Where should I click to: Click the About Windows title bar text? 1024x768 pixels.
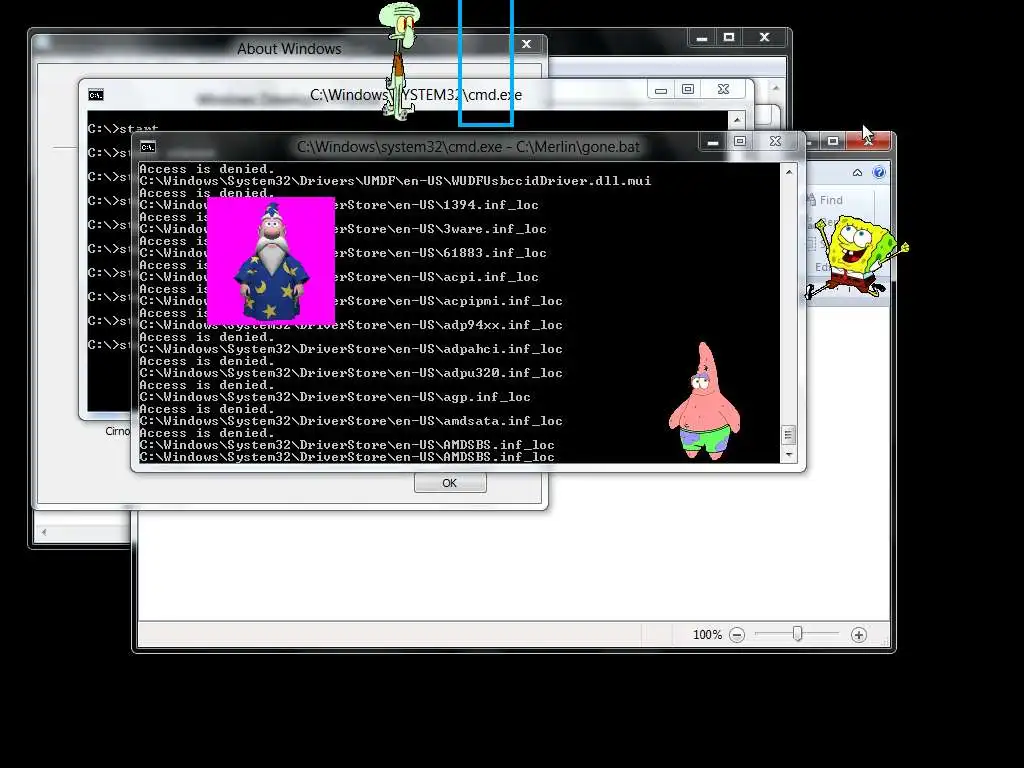coord(289,49)
